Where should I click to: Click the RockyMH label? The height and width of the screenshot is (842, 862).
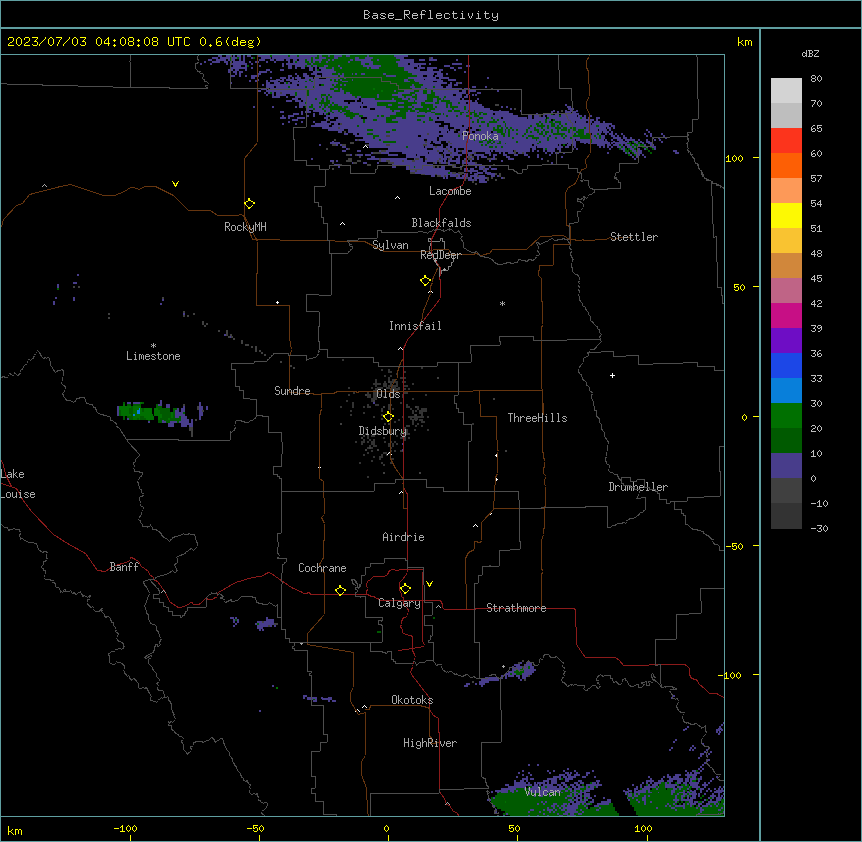click(245, 227)
